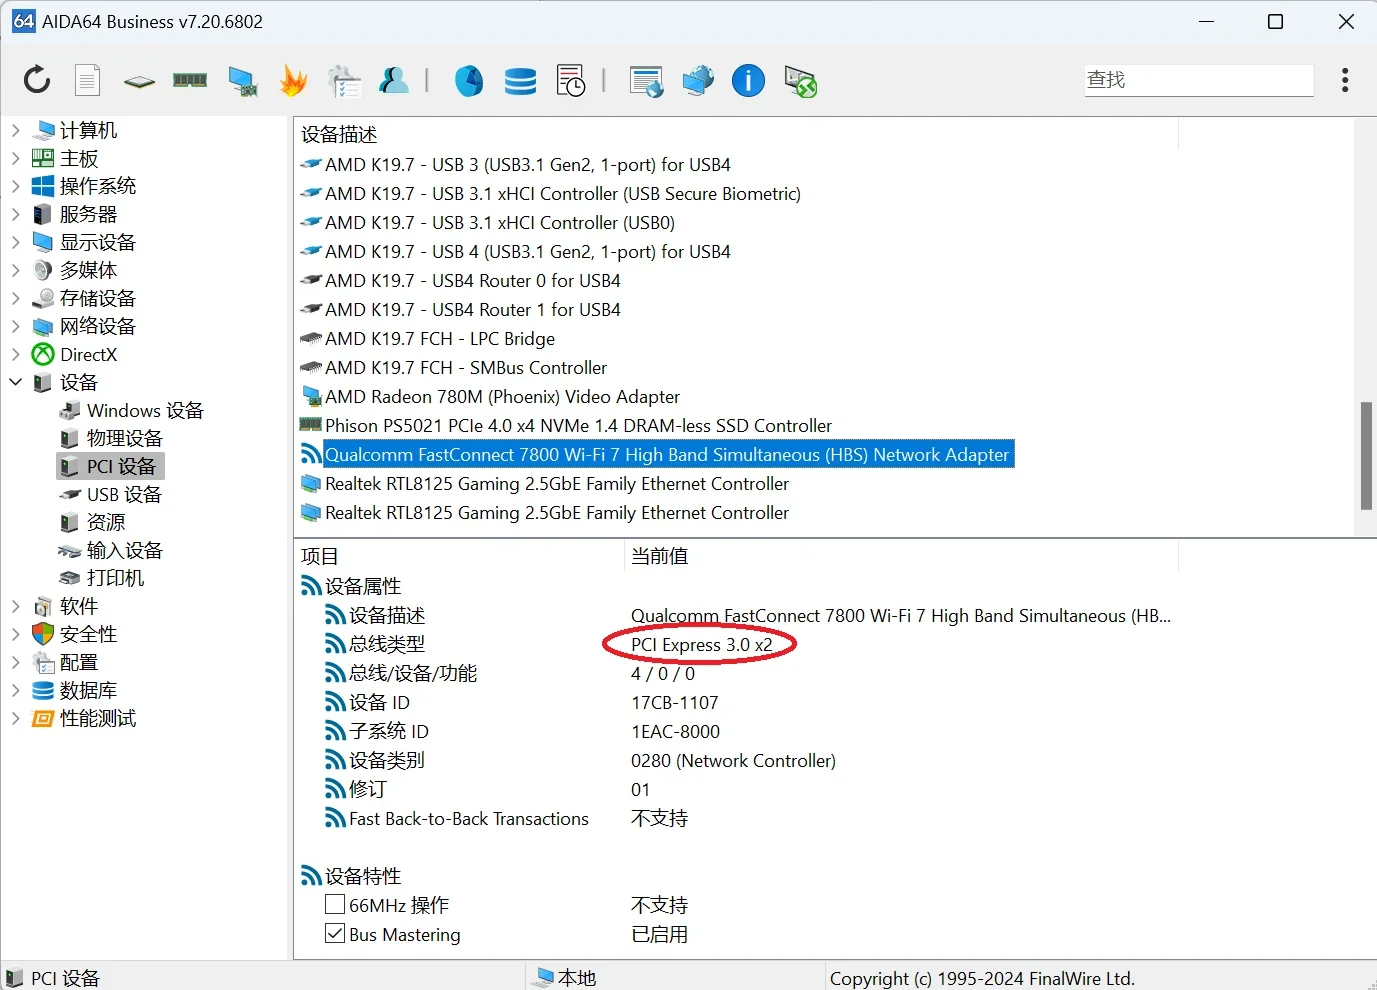Click the flame stability test icon

coord(293,81)
